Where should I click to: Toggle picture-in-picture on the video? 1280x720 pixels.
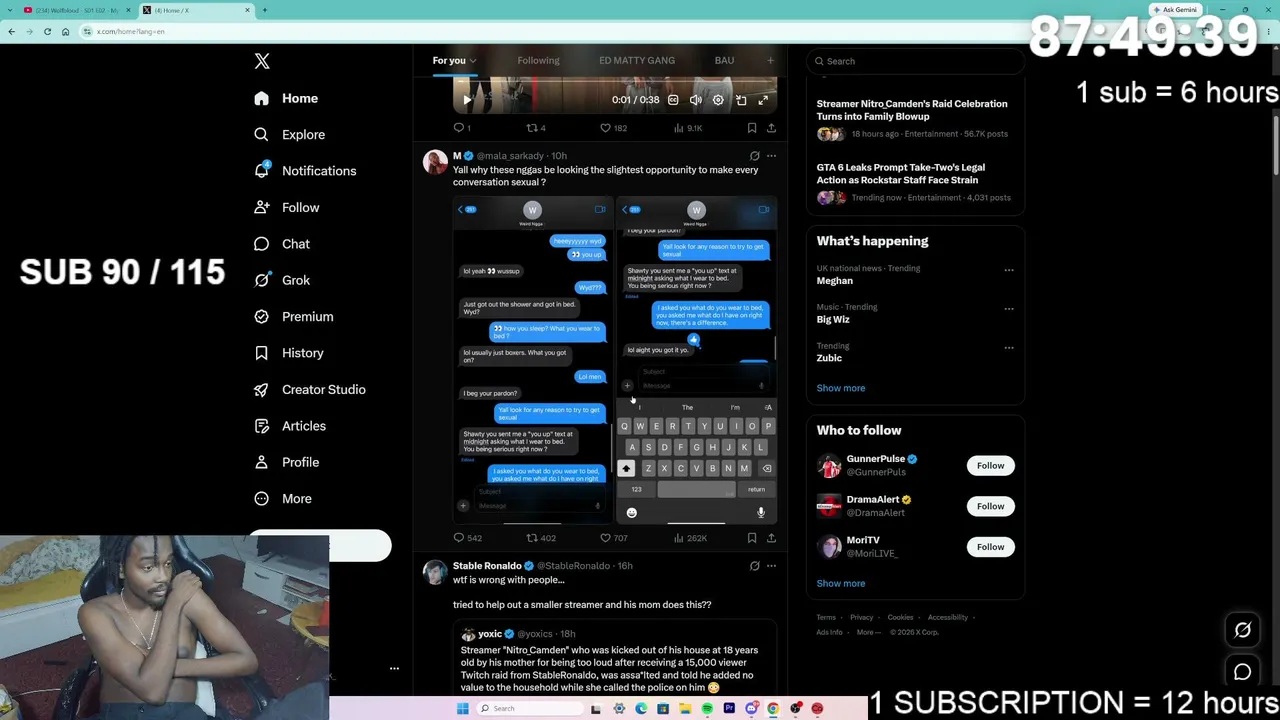pos(741,100)
